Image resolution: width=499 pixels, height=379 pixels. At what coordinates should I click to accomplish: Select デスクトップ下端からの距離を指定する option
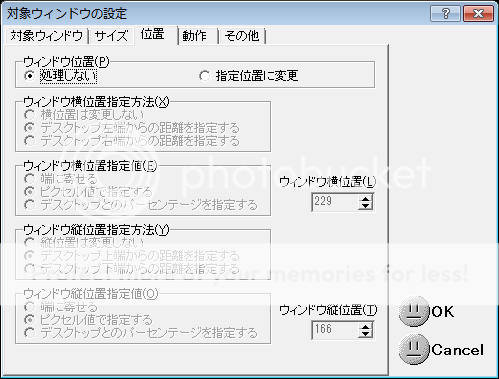pyautogui.click(x=132, y=269)
